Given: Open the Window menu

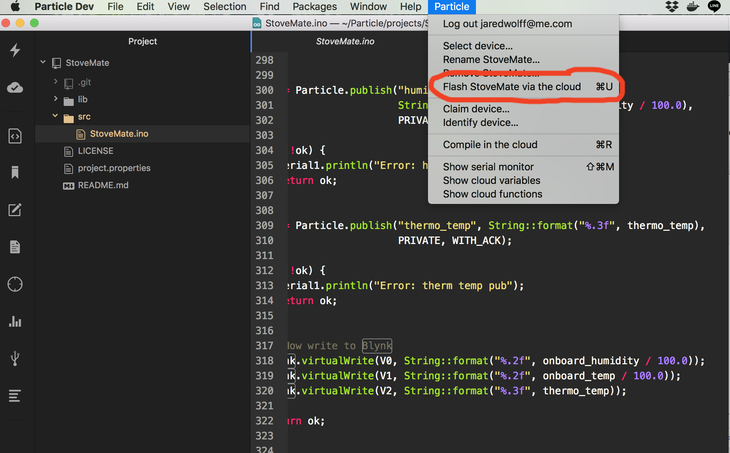Looking at the screenshot, I should tap(368, 7).
